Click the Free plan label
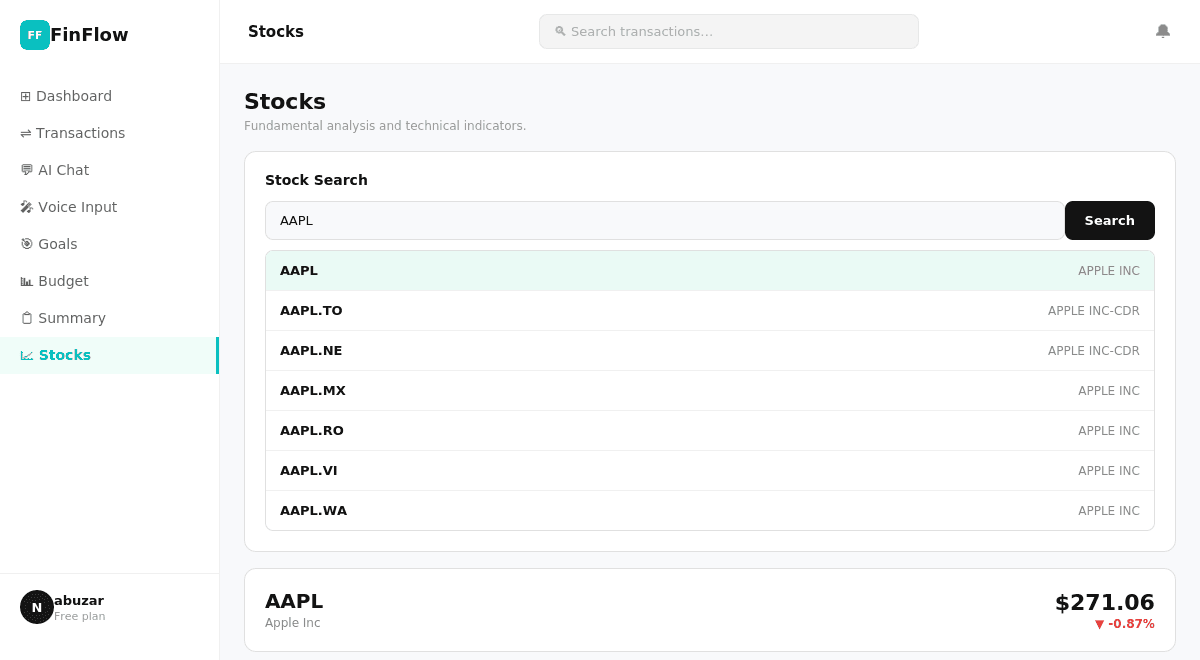Viewport: 1200px width, 660px height. (x=80, y=616)
